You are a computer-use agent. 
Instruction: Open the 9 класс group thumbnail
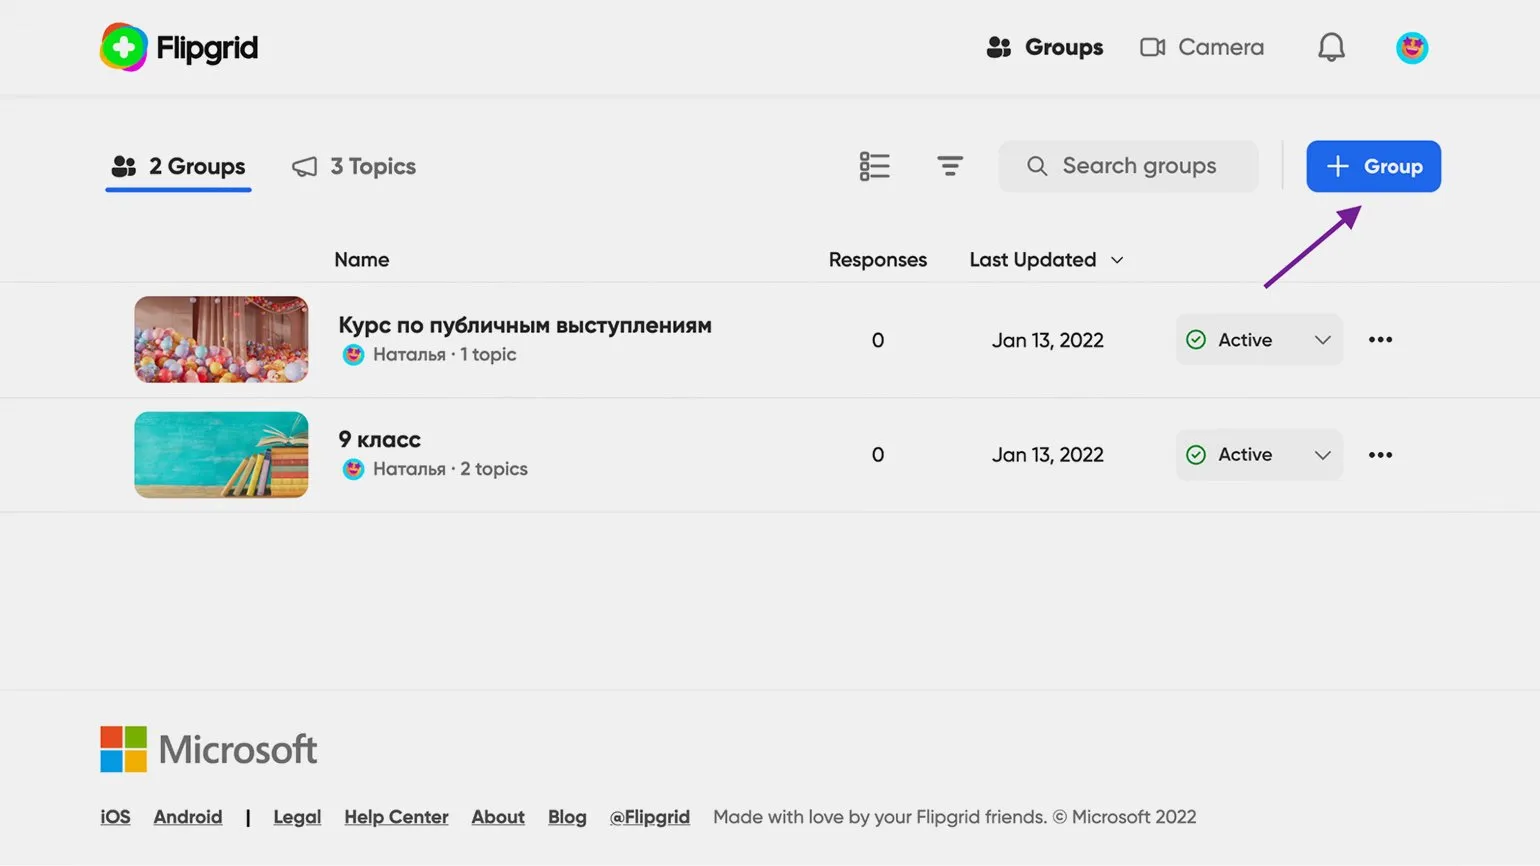[x=221, y=455]
